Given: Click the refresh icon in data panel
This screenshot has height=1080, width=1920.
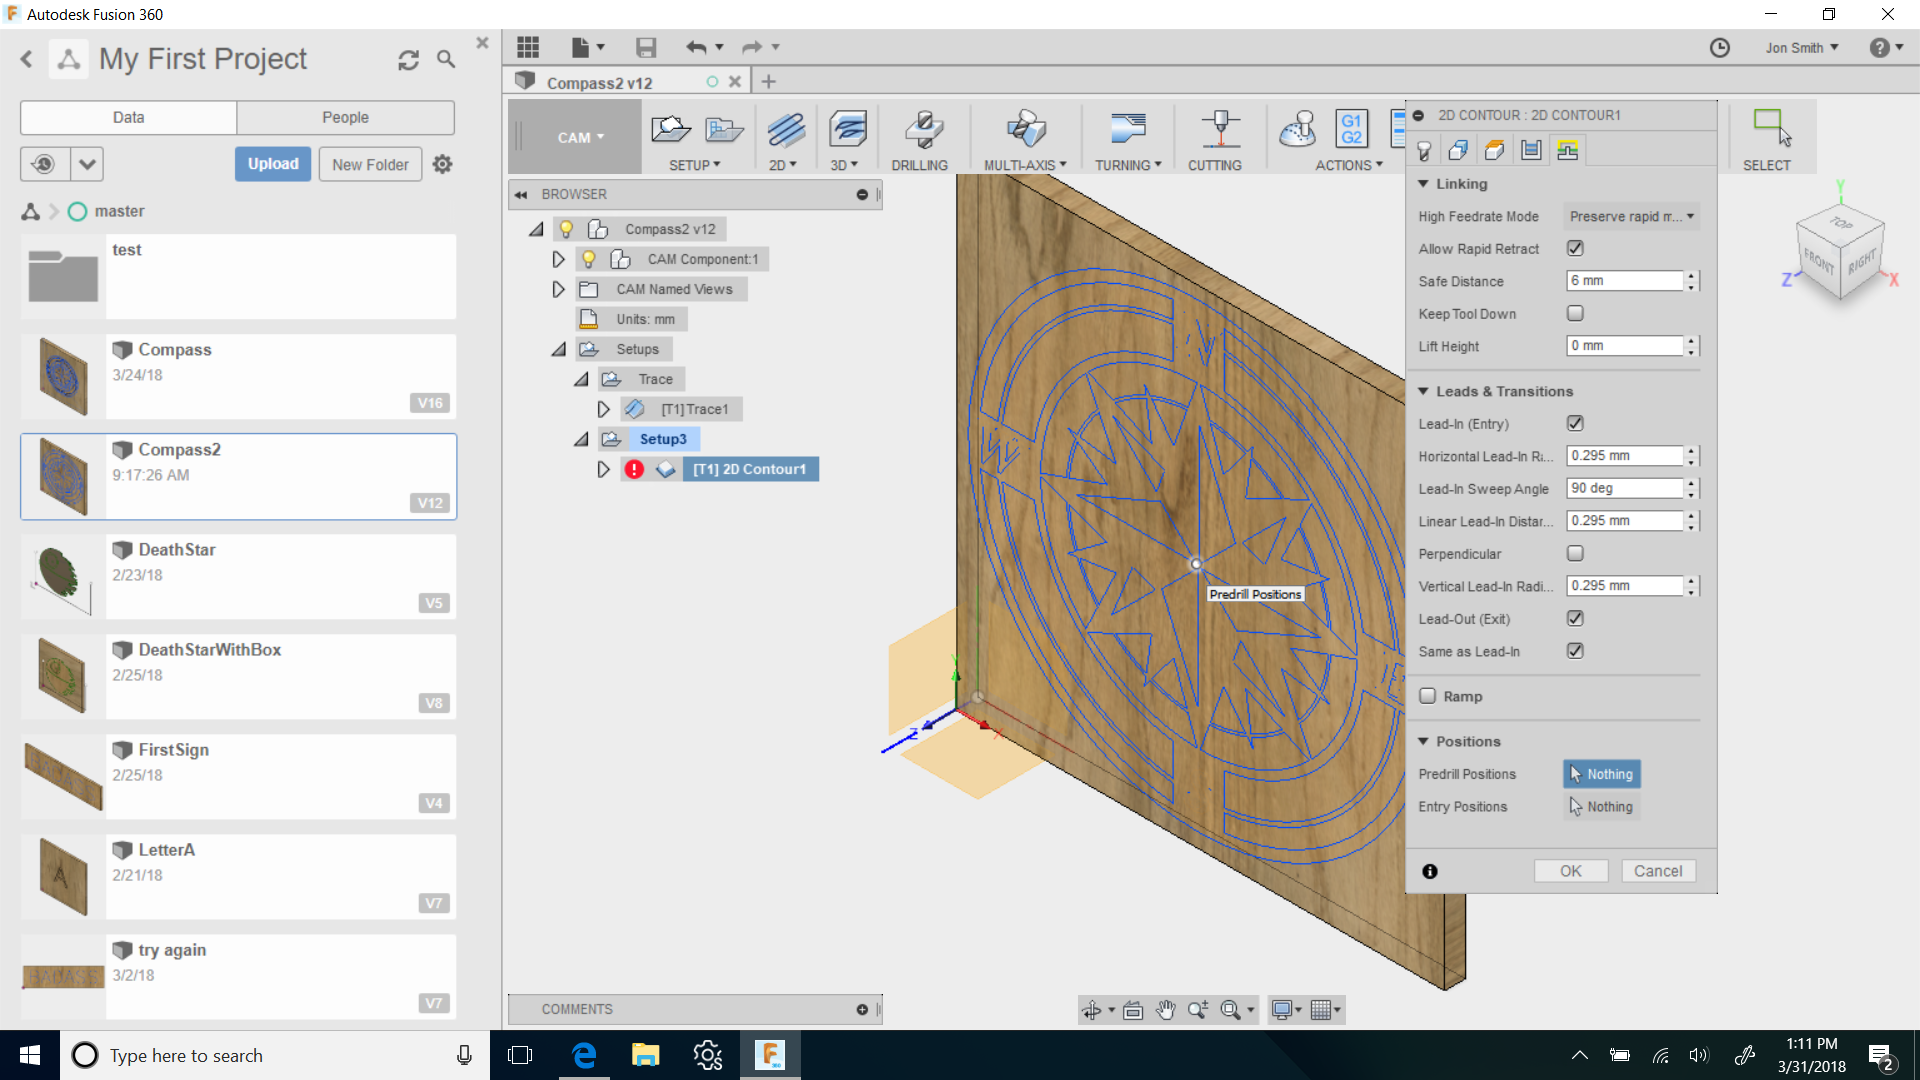Looking at the screenshot, I should point(408,60).
